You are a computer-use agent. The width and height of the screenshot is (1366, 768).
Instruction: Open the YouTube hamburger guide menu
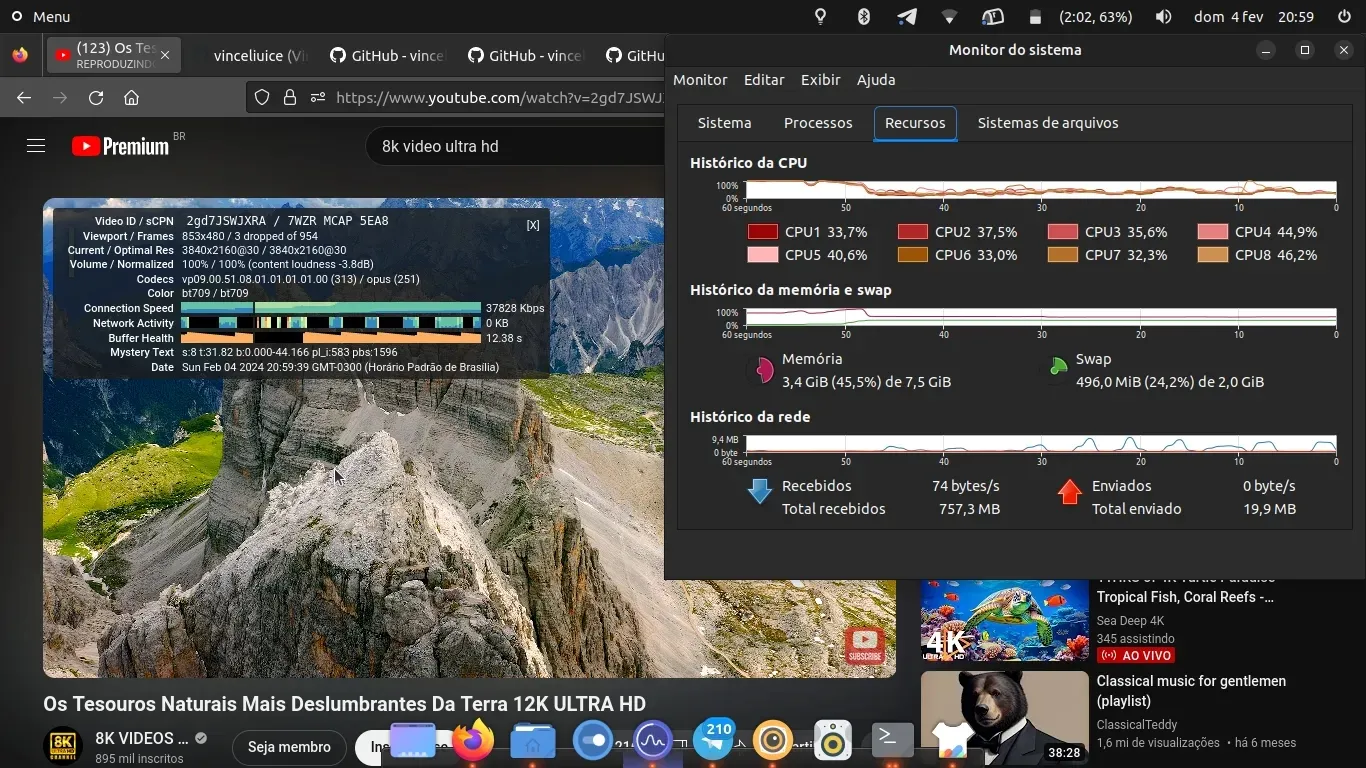coord(36,146)
